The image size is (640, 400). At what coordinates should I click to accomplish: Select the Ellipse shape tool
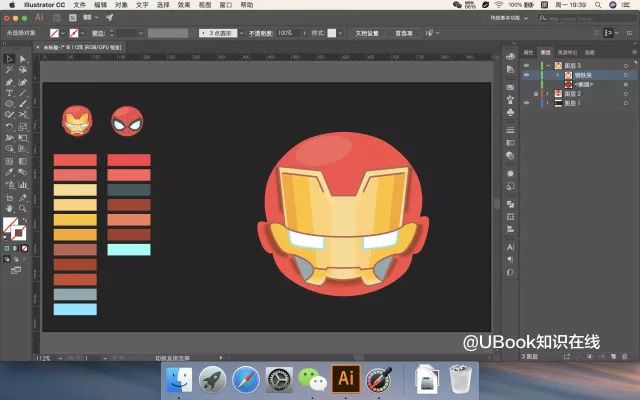(9, 104)
